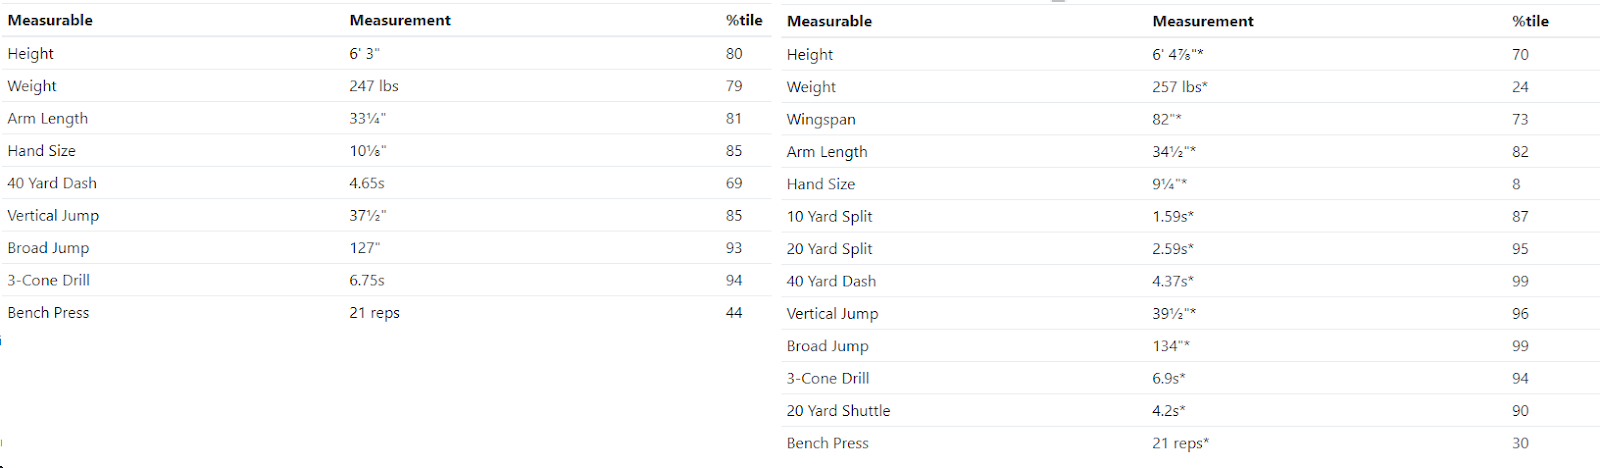Click the left table's %tile column header
The height and width of the screenshot is (468, 1600).
pyautogui.click(x=744, y=20)
